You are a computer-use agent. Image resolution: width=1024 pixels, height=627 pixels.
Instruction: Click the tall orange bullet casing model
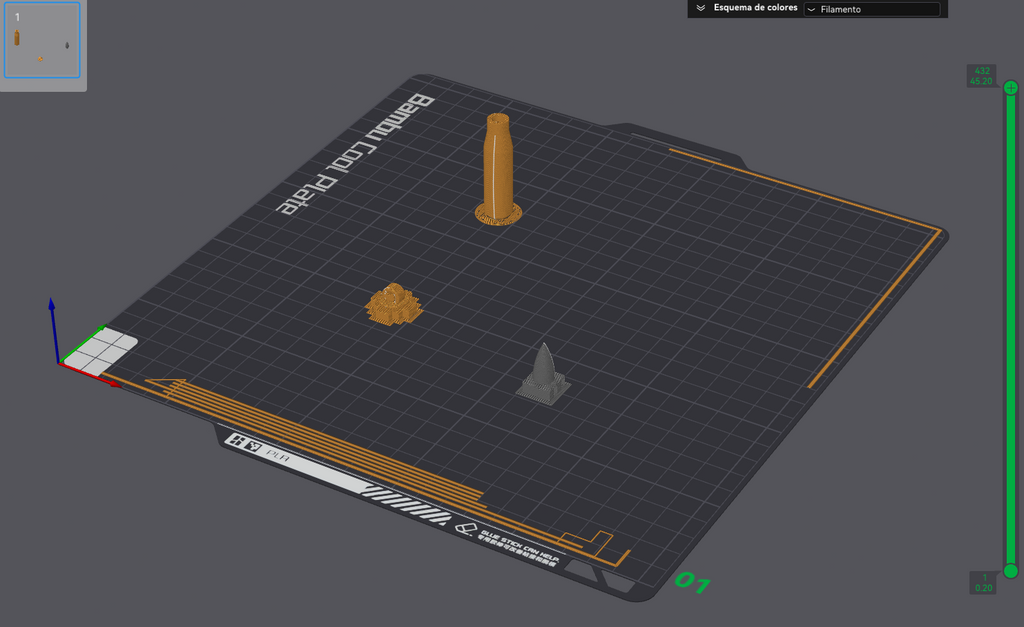click(x=498, y=169)
